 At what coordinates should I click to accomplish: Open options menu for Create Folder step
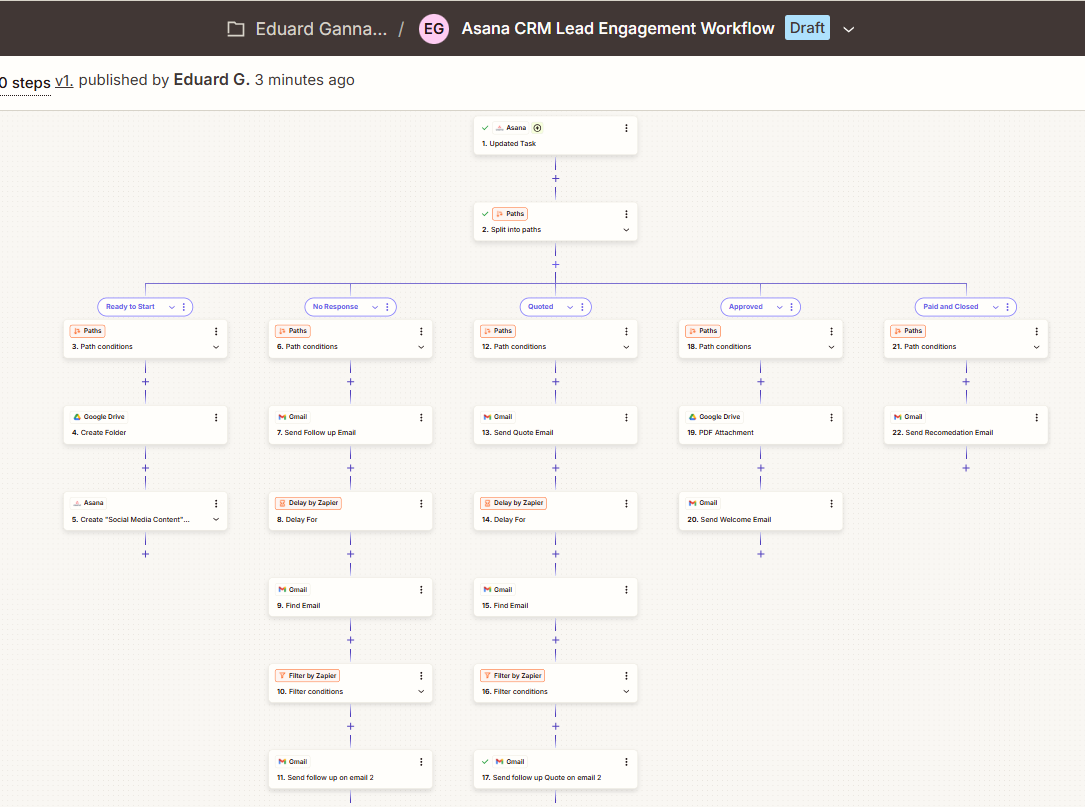point(216,417)
